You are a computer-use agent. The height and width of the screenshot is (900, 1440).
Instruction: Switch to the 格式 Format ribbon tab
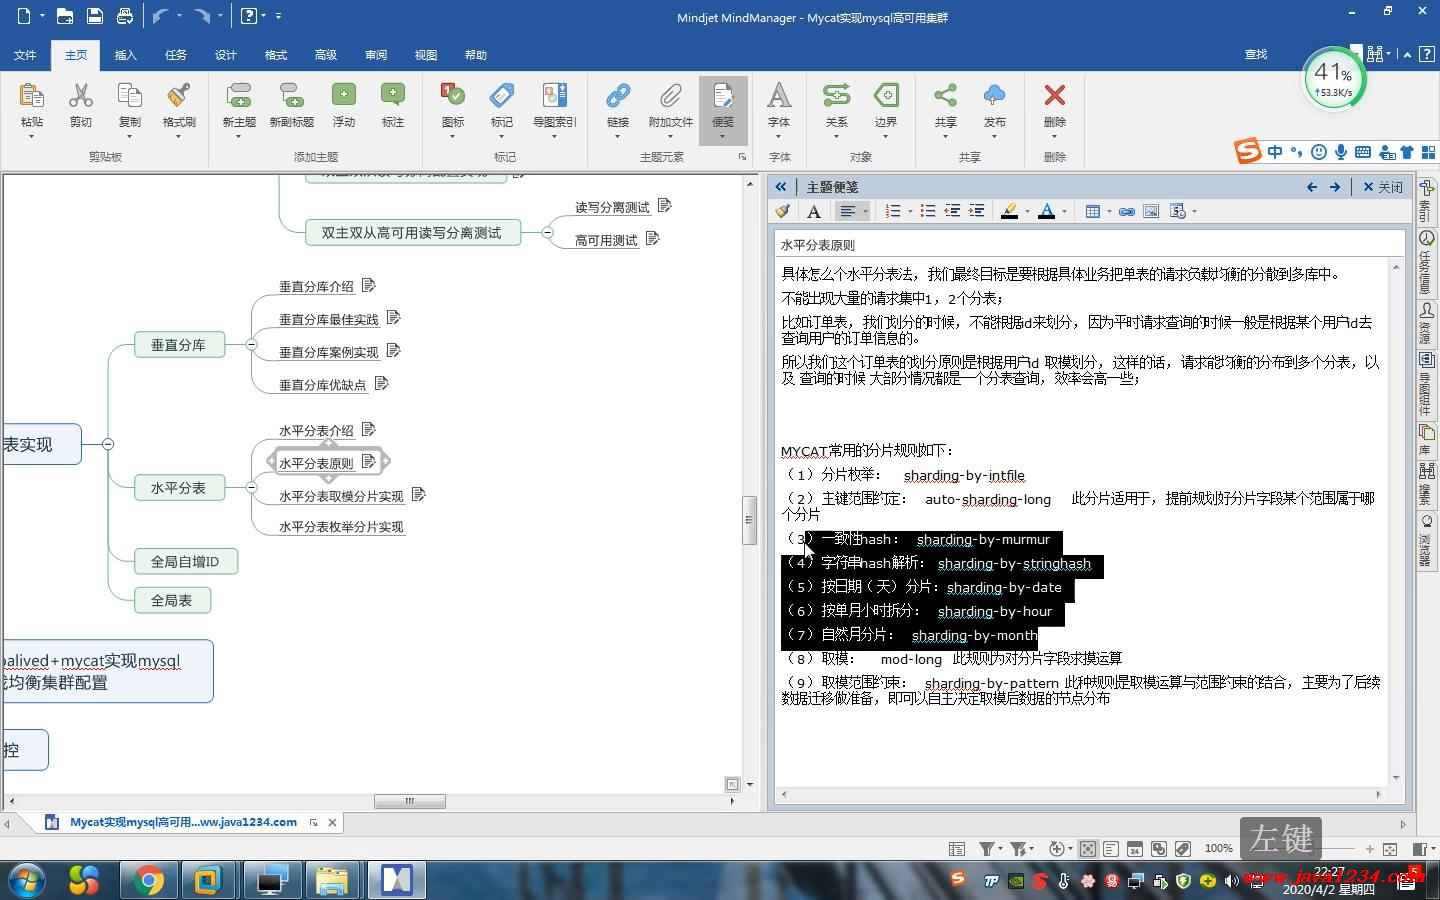[276, 55]
